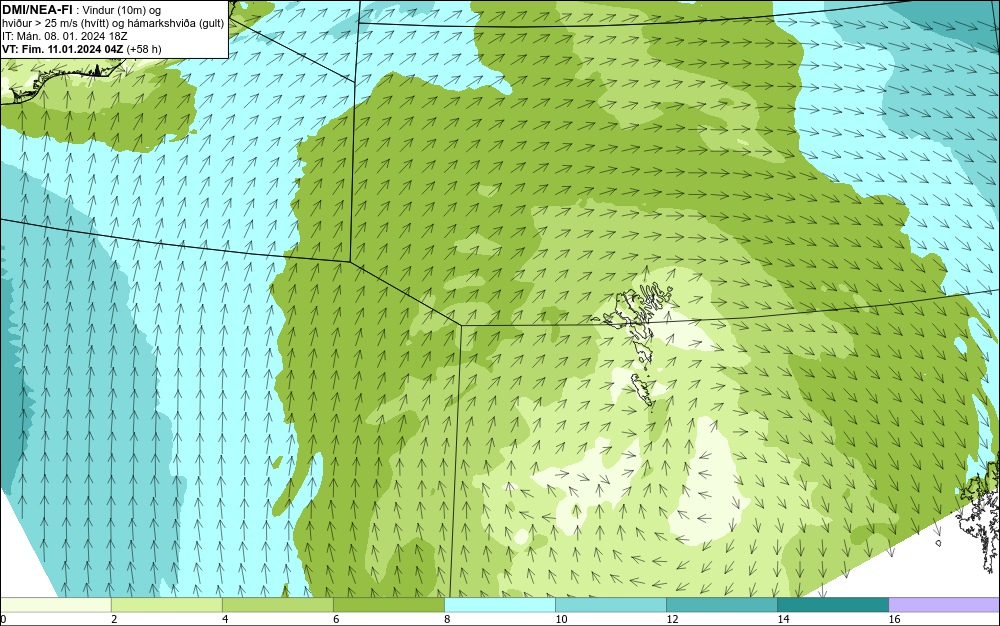Viewport: 1000px width, 626px height.
Task: Click the legend scale value "2"
Action: pyautogui.click(x=114, y=619)
